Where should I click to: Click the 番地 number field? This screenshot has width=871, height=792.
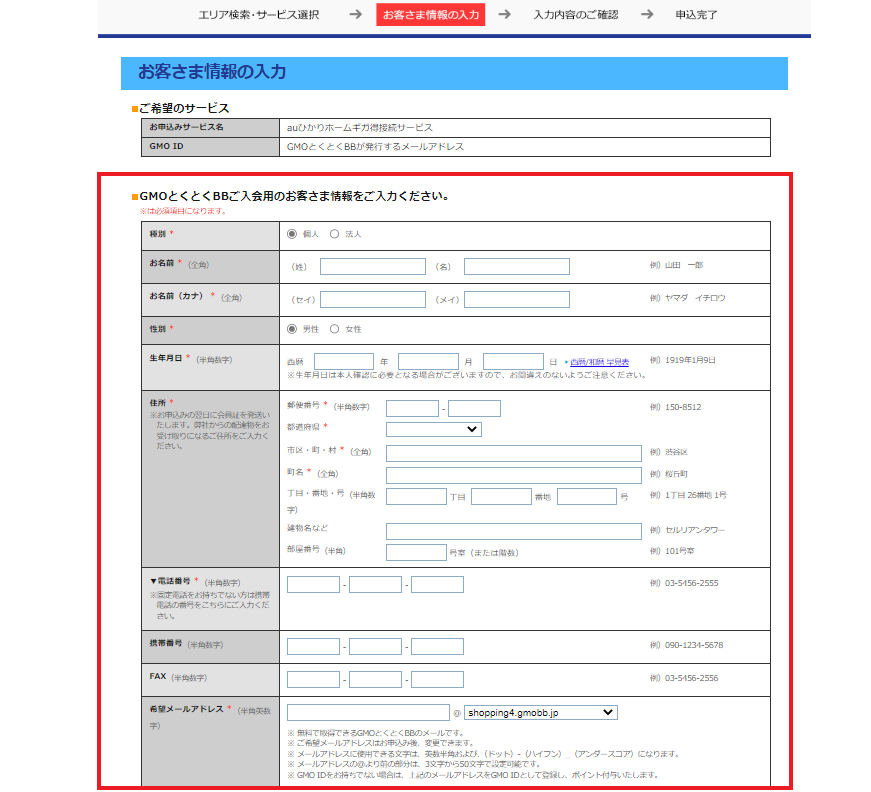pos(501,497)
